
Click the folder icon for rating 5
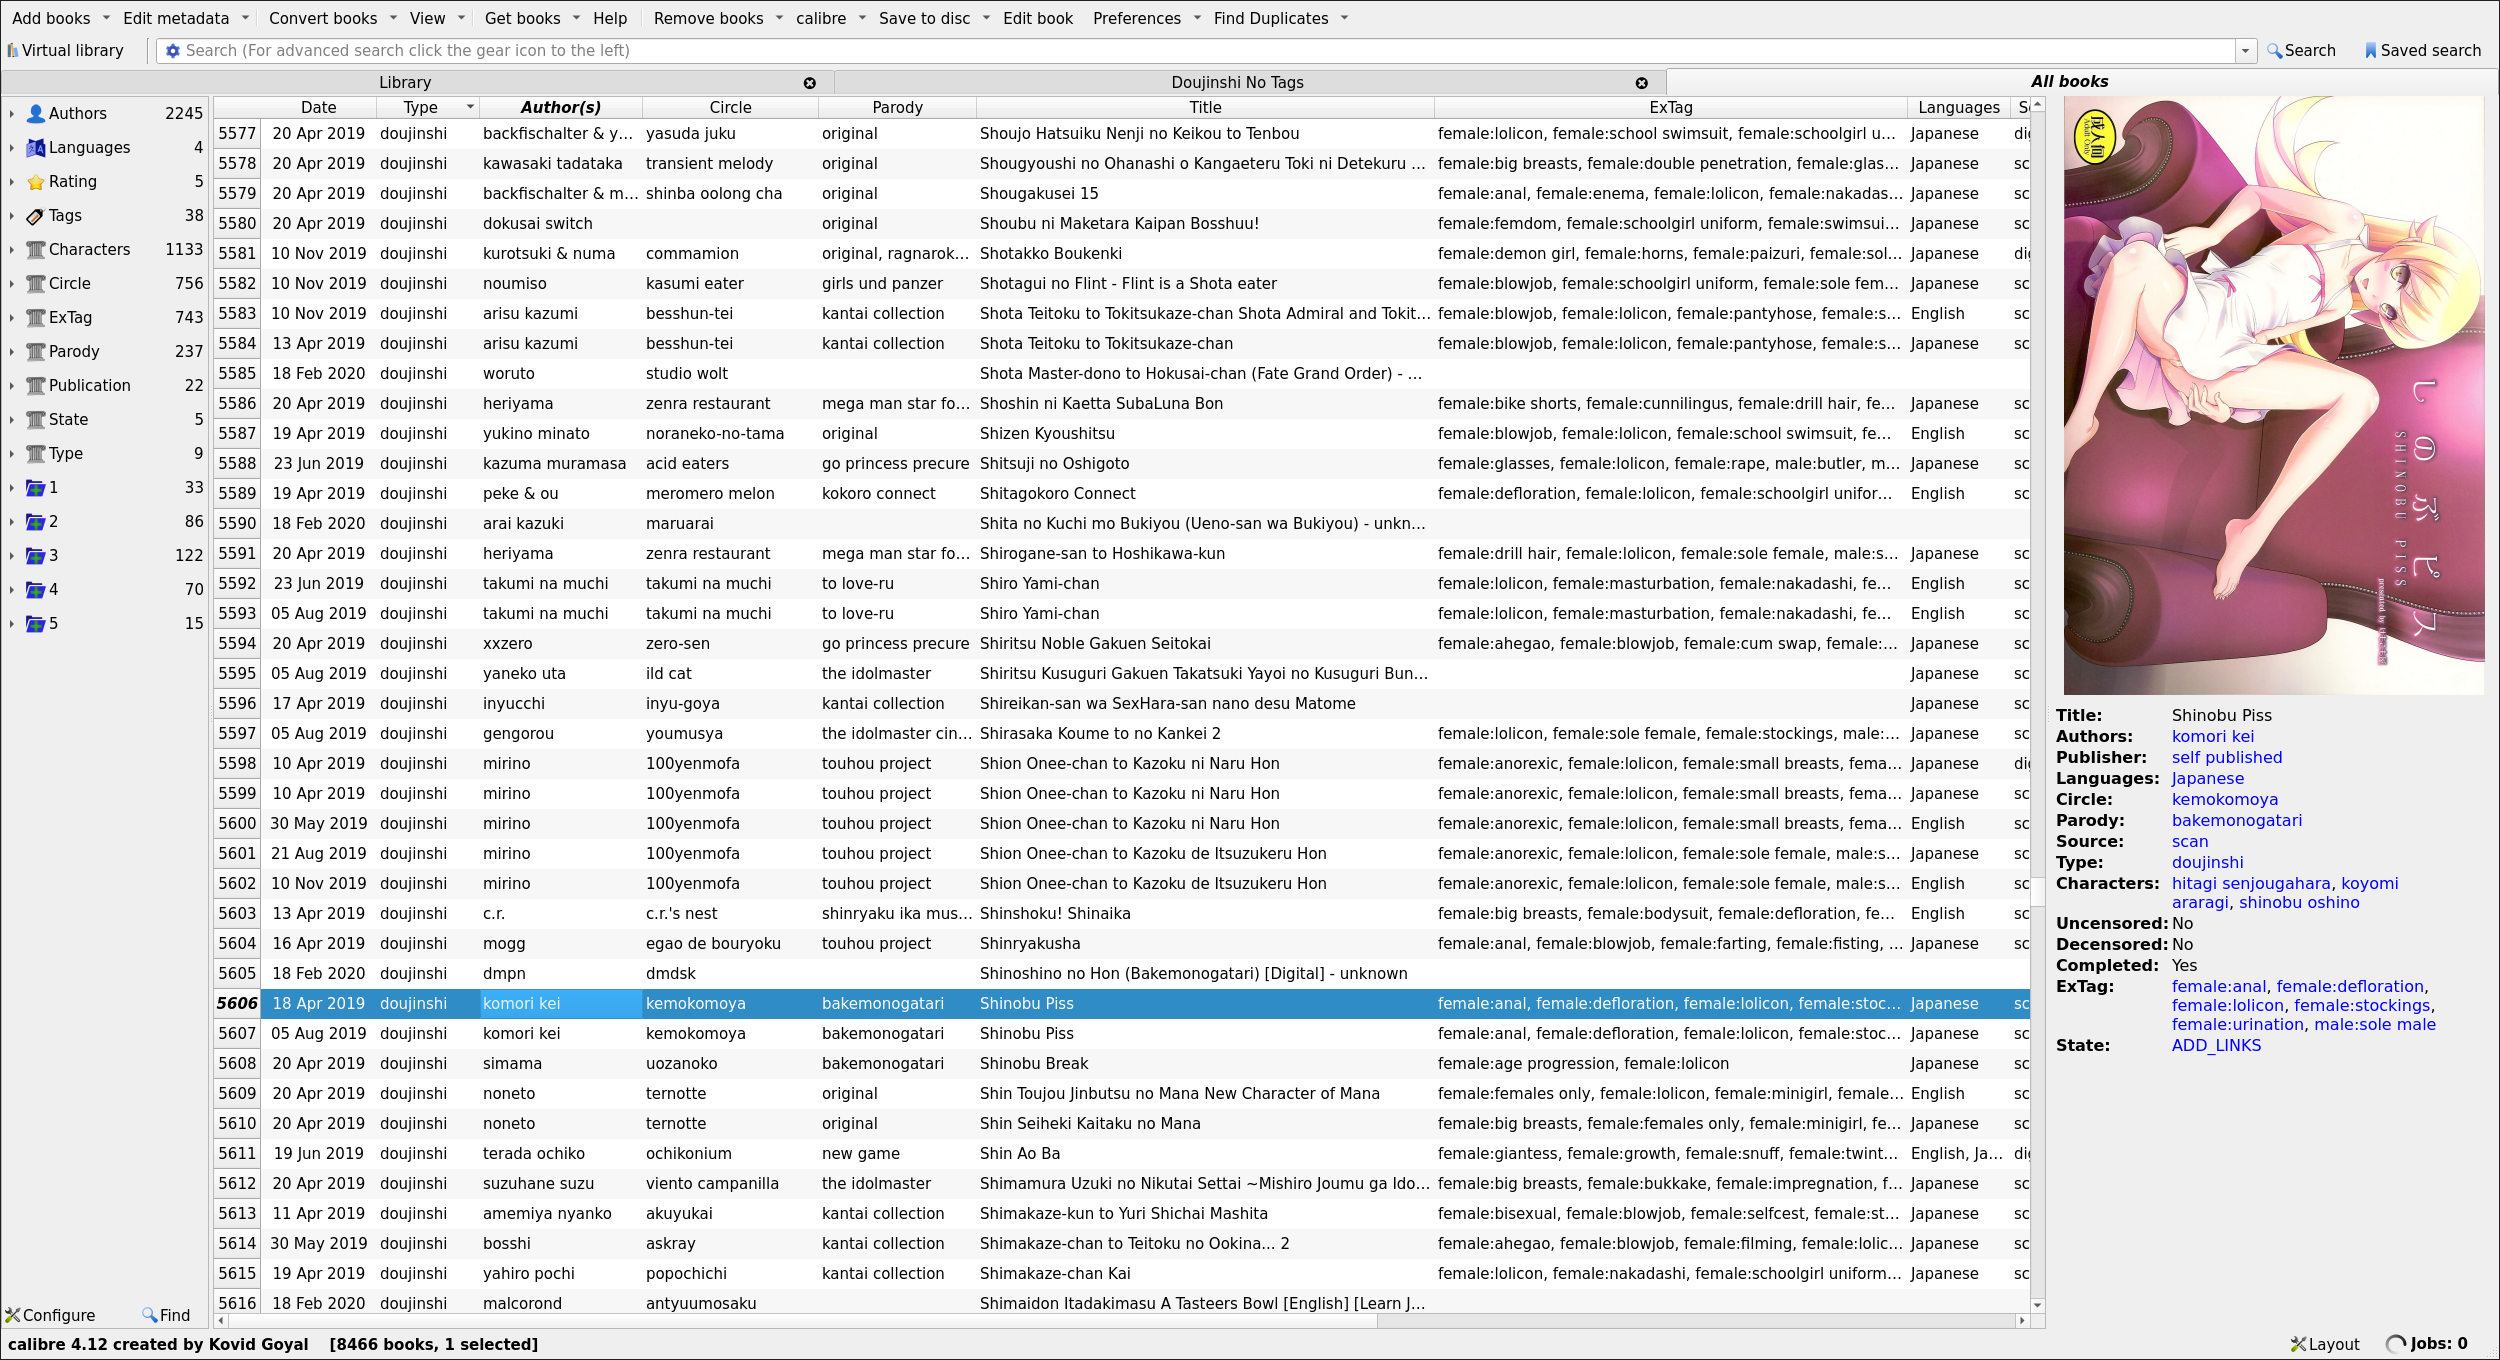coord(36,624)
